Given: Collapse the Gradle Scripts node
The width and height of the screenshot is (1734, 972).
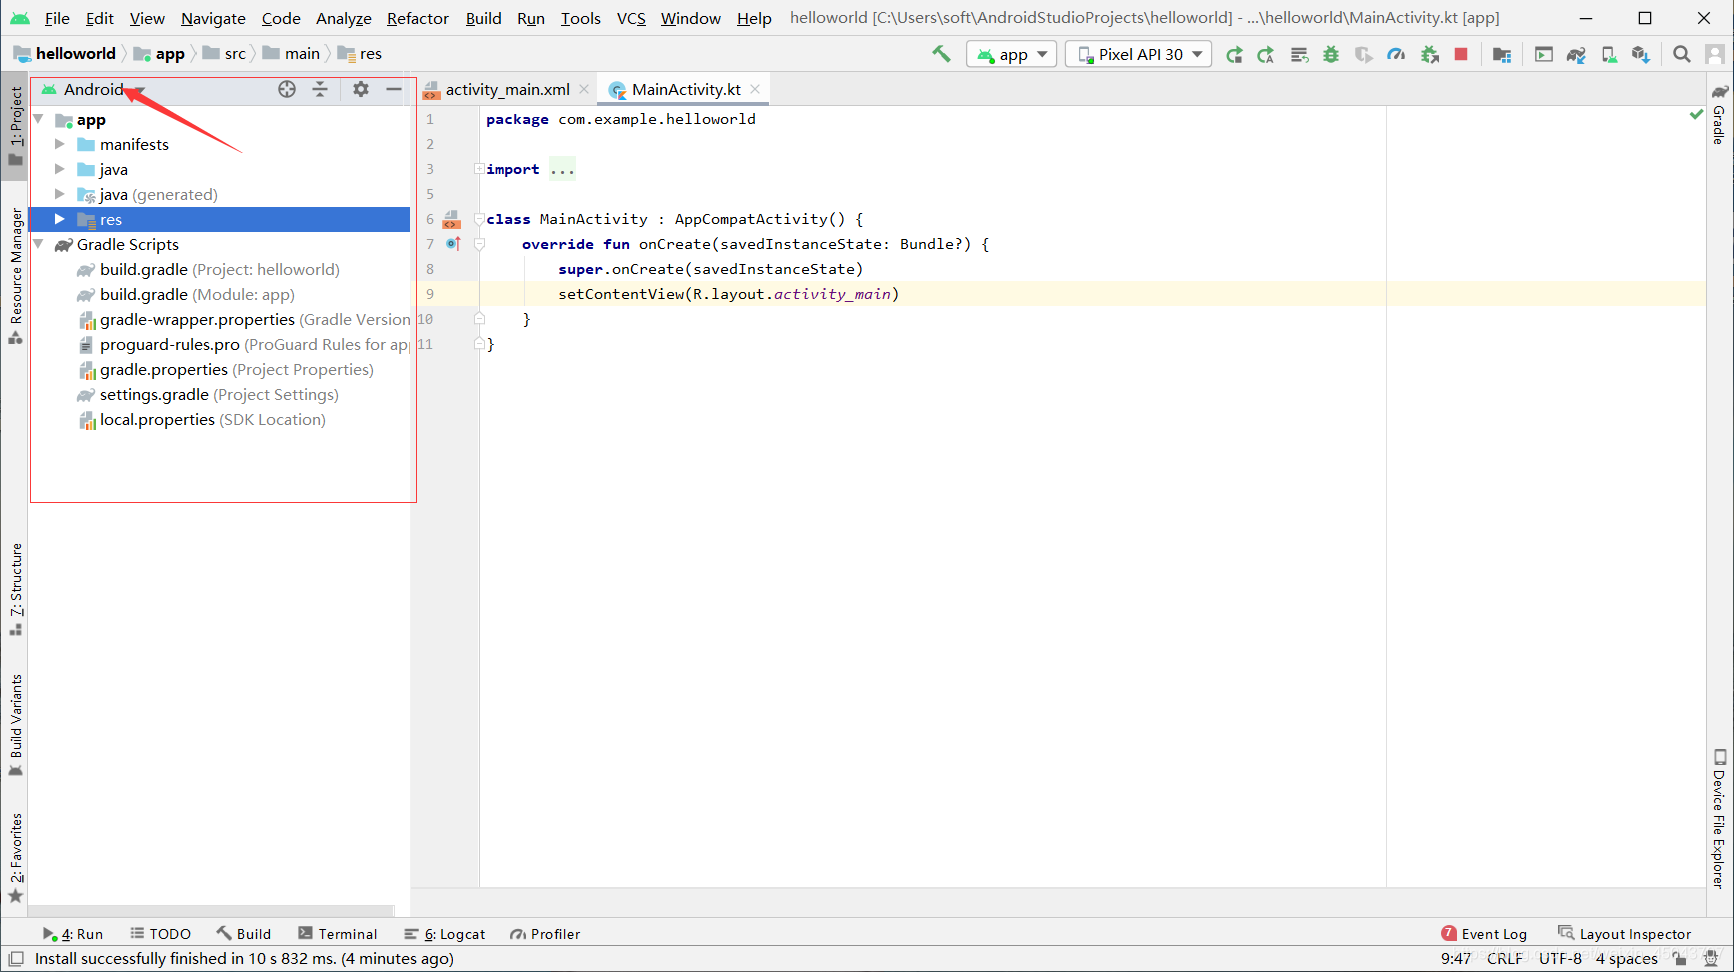Looking at the screenshot, I should click(x=38, y=244).
